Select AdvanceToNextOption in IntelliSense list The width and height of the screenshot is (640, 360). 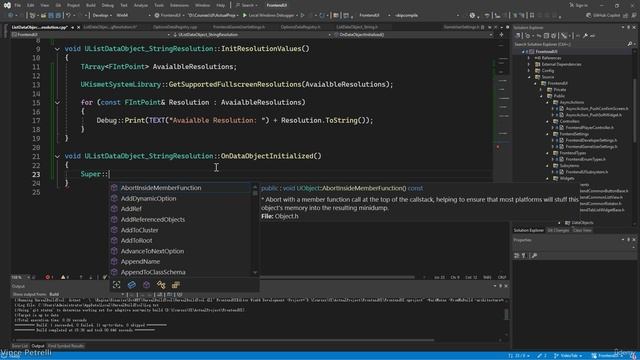click(152, 251)
